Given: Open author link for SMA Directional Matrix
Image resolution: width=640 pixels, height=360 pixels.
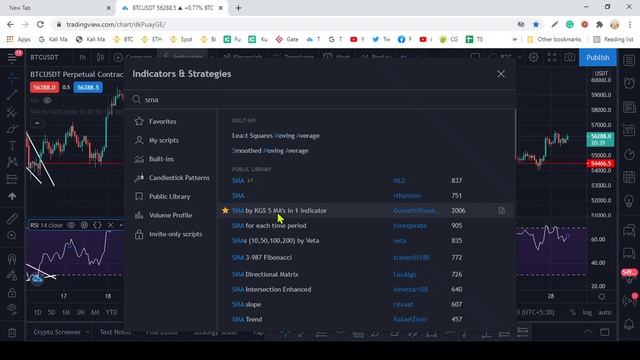Looking at the screenshot, I should click(x=404, y=274).
